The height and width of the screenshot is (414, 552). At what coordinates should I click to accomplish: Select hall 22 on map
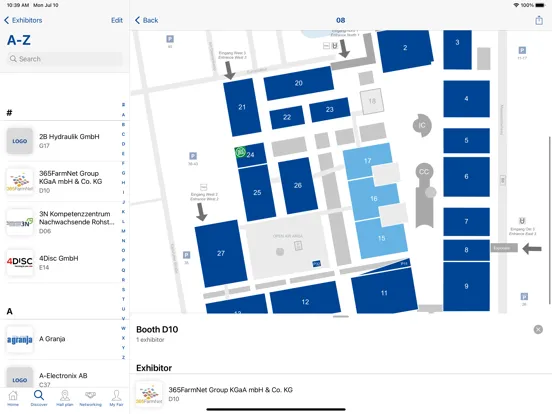(287, 117)
